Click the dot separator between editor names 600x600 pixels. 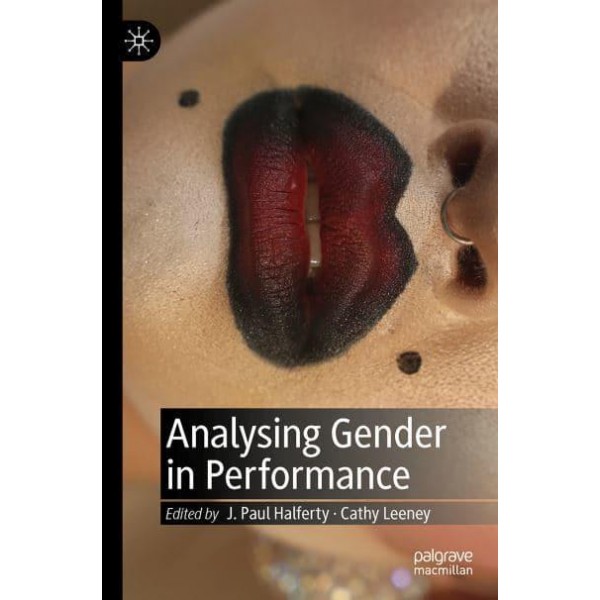coord(335,514)
